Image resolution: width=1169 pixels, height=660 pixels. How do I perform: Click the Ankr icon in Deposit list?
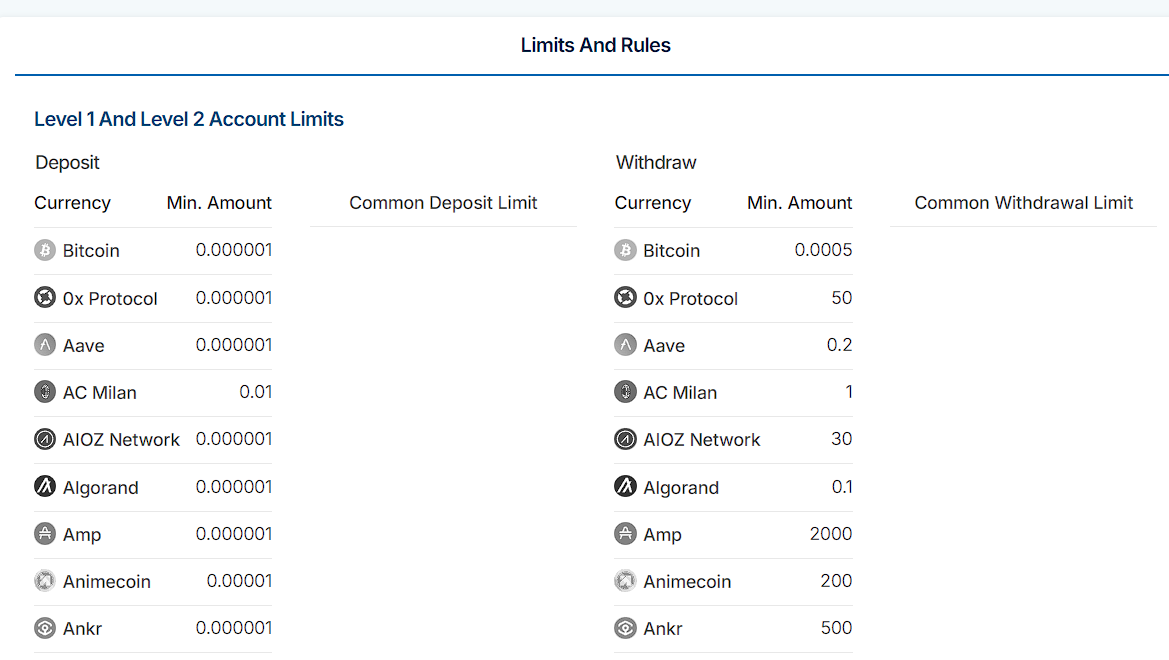click(x=45, y=628)
